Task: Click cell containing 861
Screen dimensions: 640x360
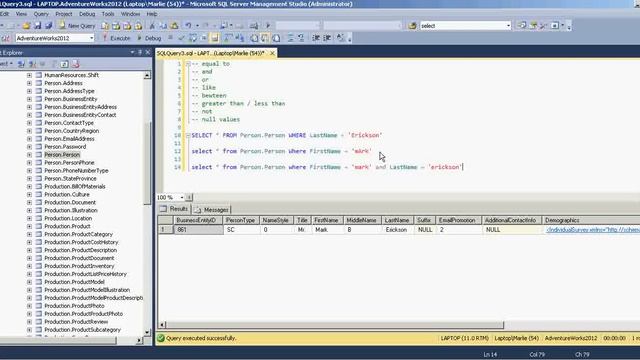Action: (x=198, y=230)
